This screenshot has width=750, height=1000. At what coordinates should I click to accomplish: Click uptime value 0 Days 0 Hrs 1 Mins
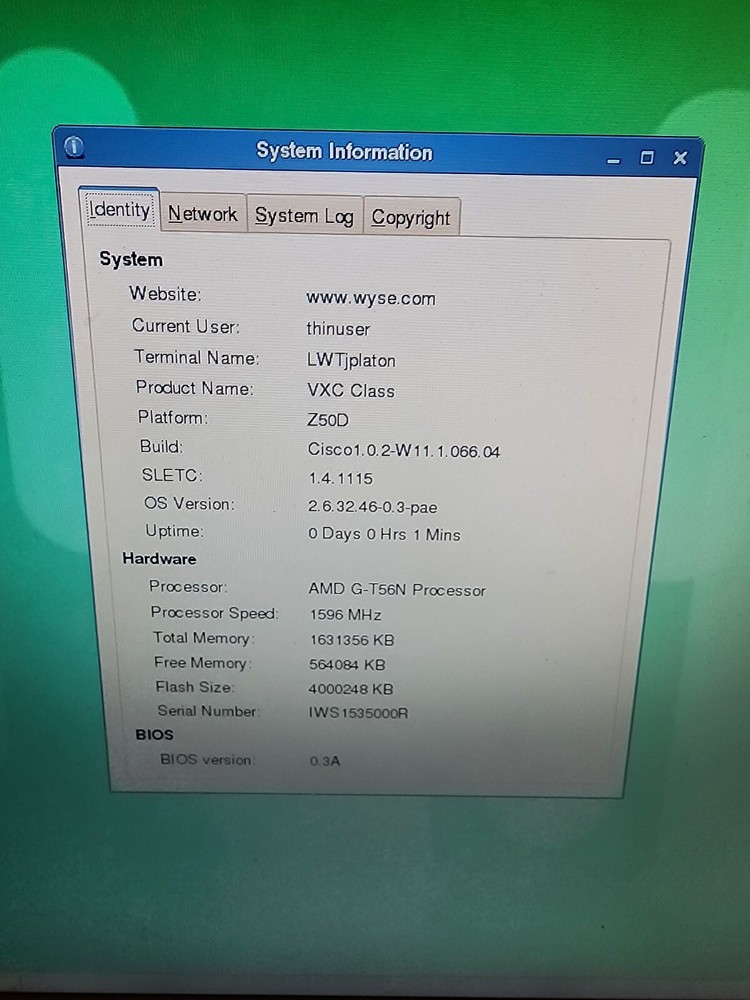pos(384,534)
